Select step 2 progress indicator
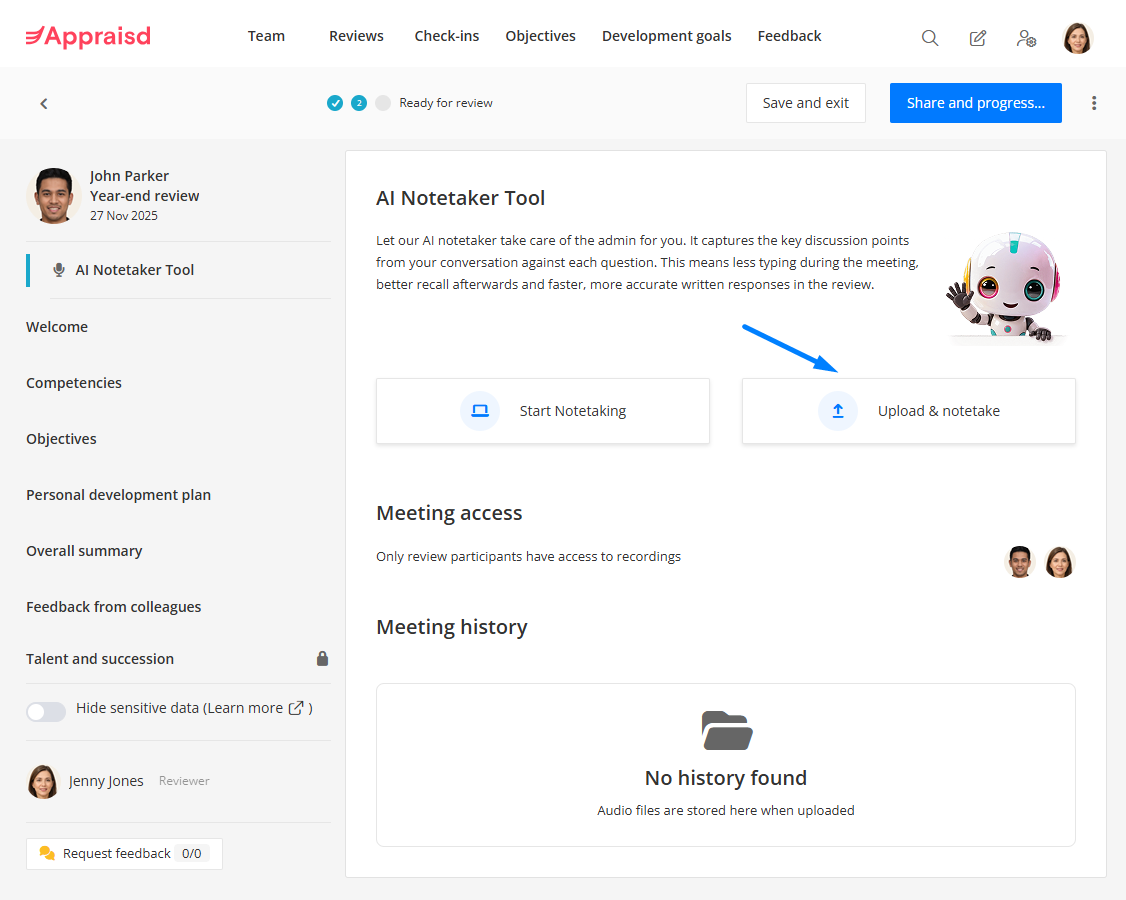 point(359,103)
